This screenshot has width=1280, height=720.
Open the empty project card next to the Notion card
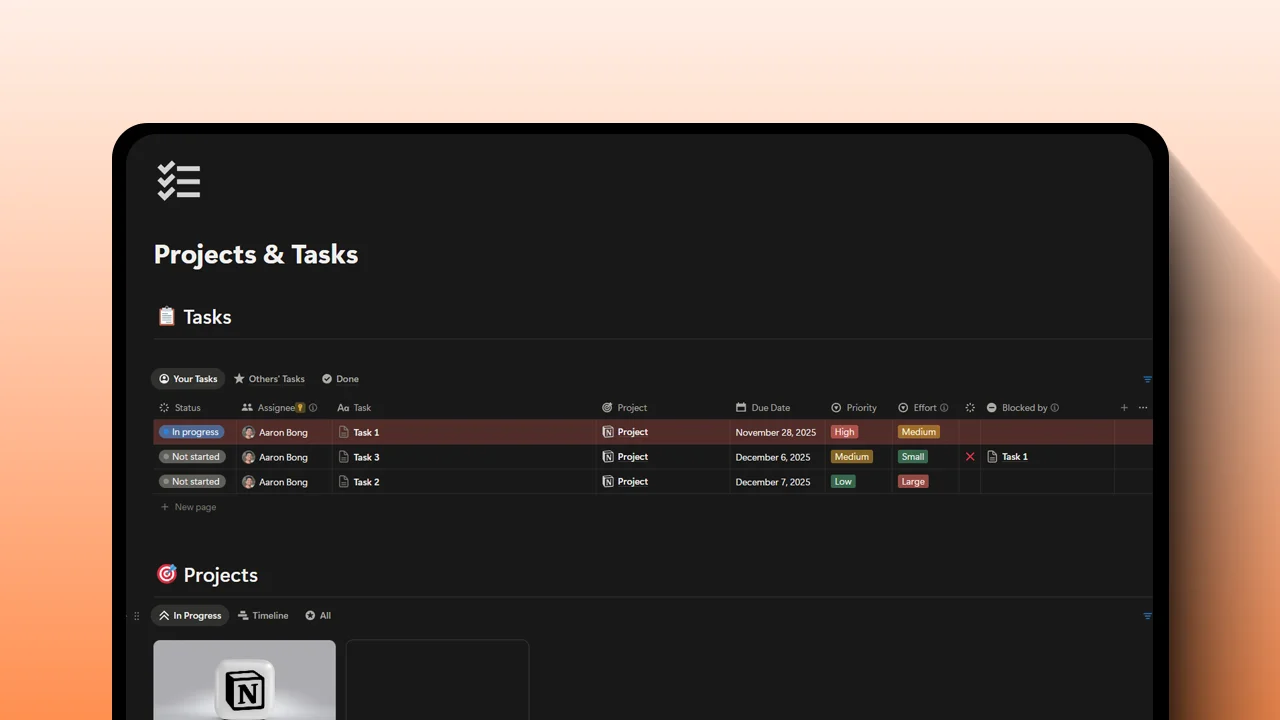pyautogui.click(x=437, y=680)
